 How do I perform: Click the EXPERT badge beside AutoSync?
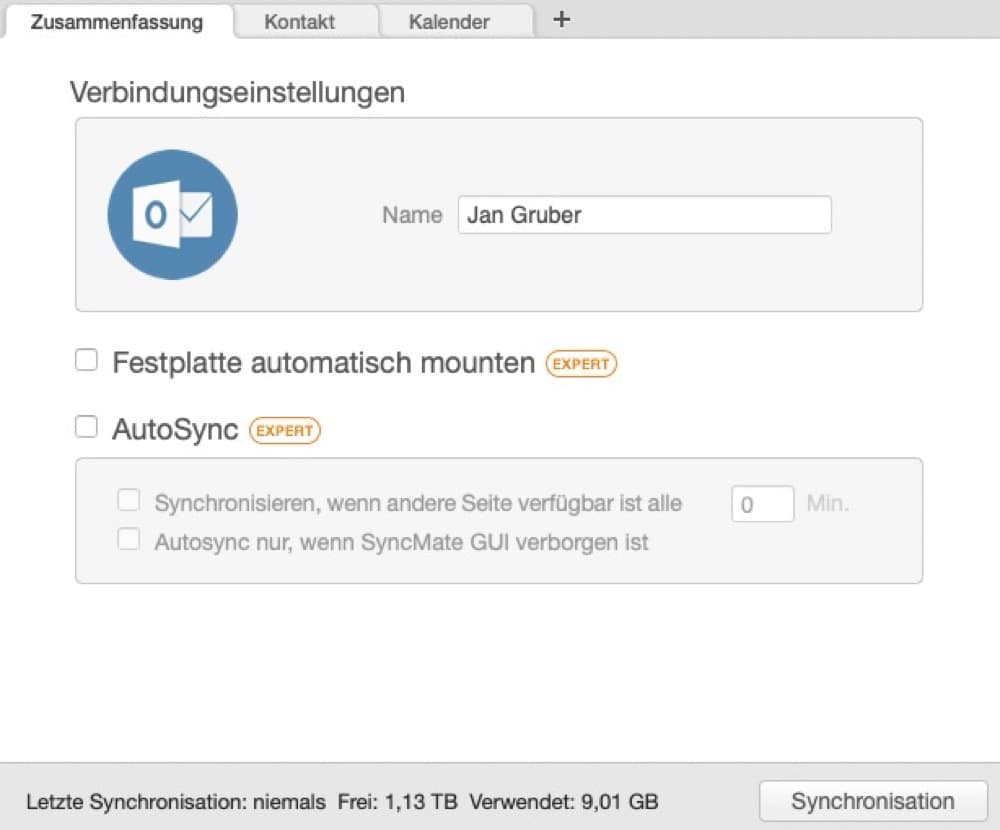tap(284, 431)
